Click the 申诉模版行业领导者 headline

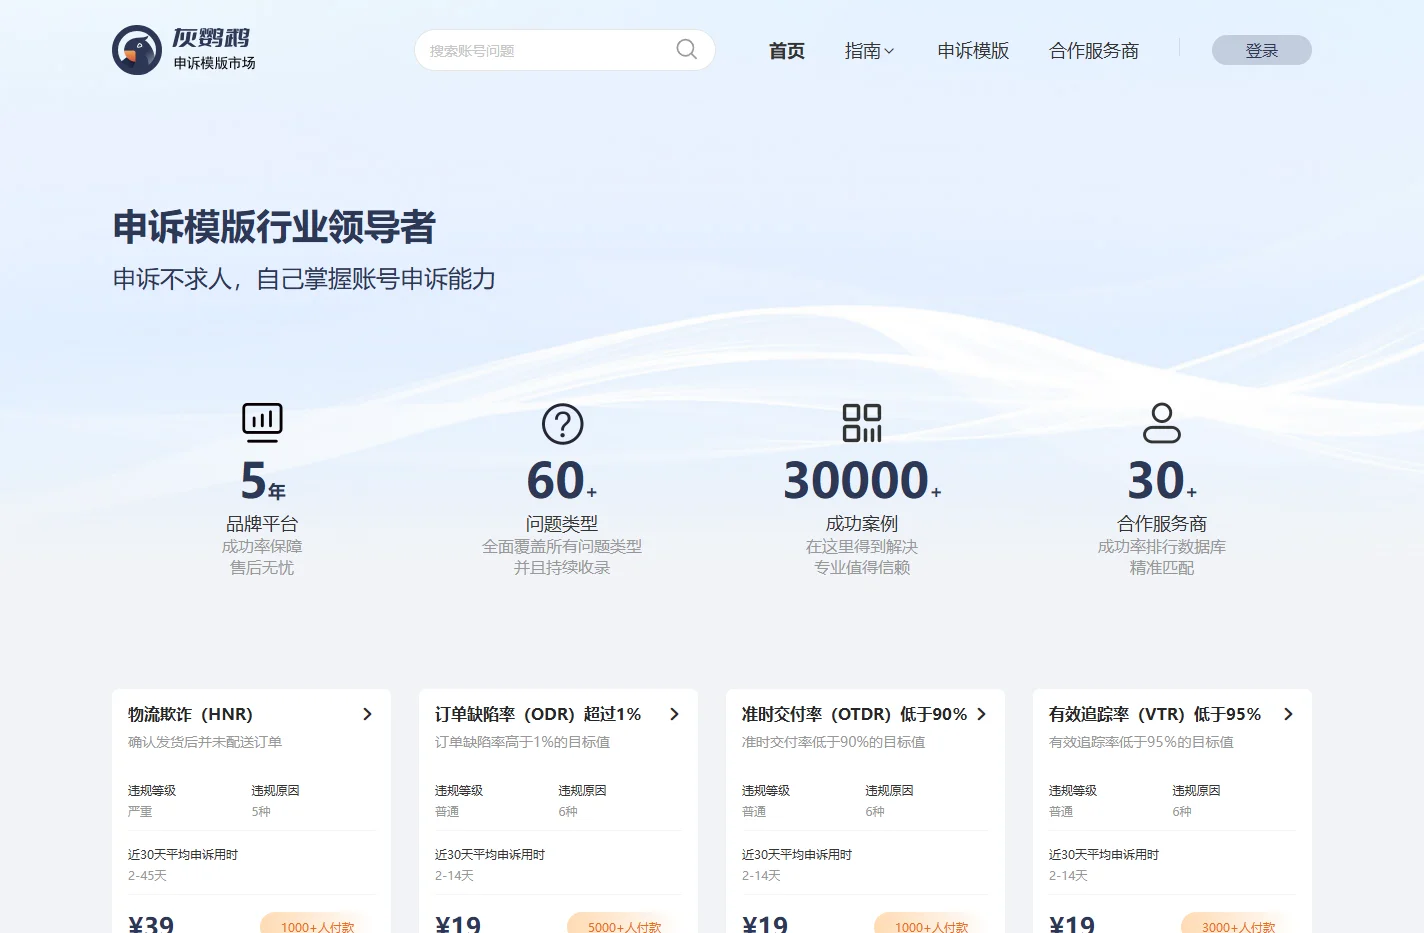coord(274,227)
